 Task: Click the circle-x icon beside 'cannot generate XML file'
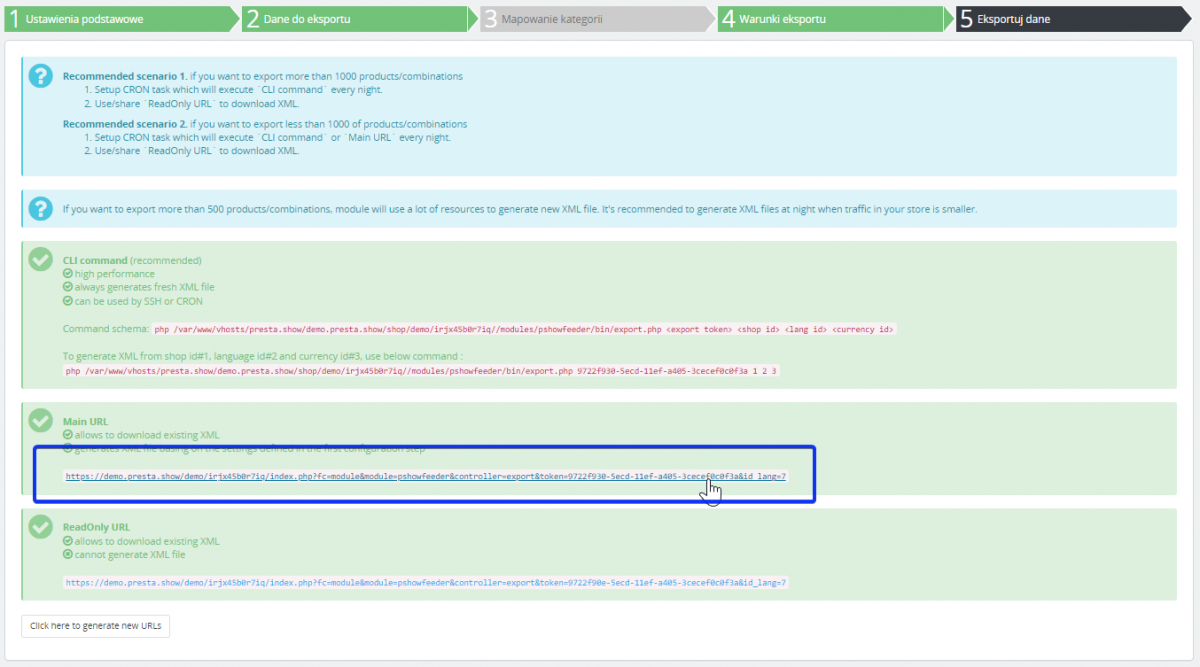click(67, 554)
